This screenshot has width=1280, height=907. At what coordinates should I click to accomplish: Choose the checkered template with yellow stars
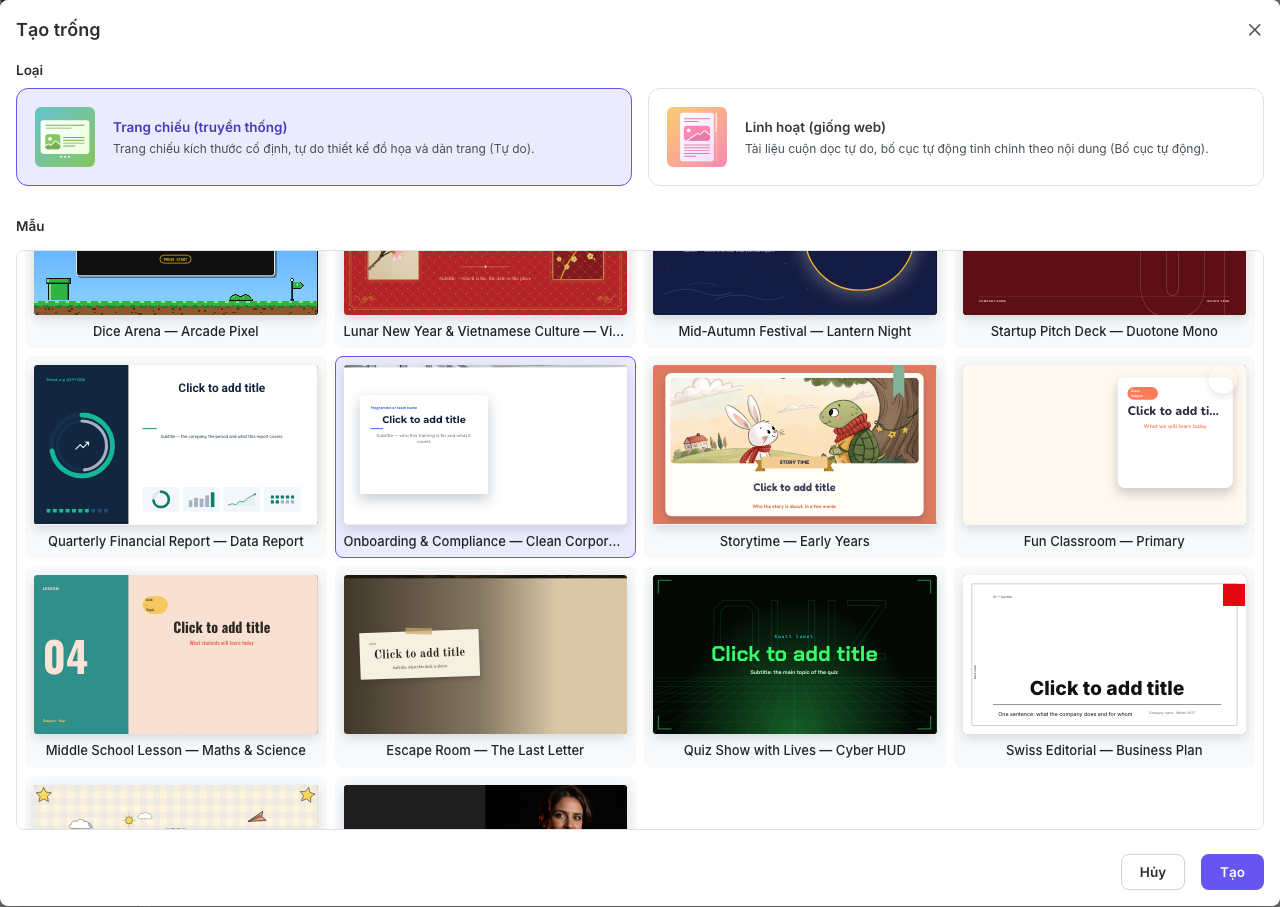click(x=176, y=807)
